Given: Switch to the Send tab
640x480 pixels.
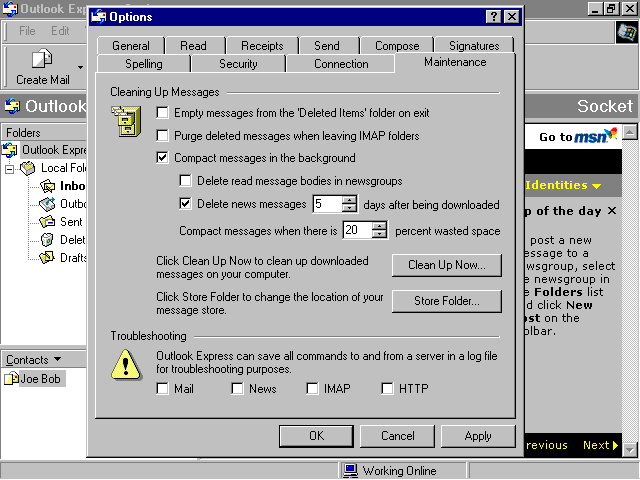Looking at the screenshot, I should tap(327, 46).
